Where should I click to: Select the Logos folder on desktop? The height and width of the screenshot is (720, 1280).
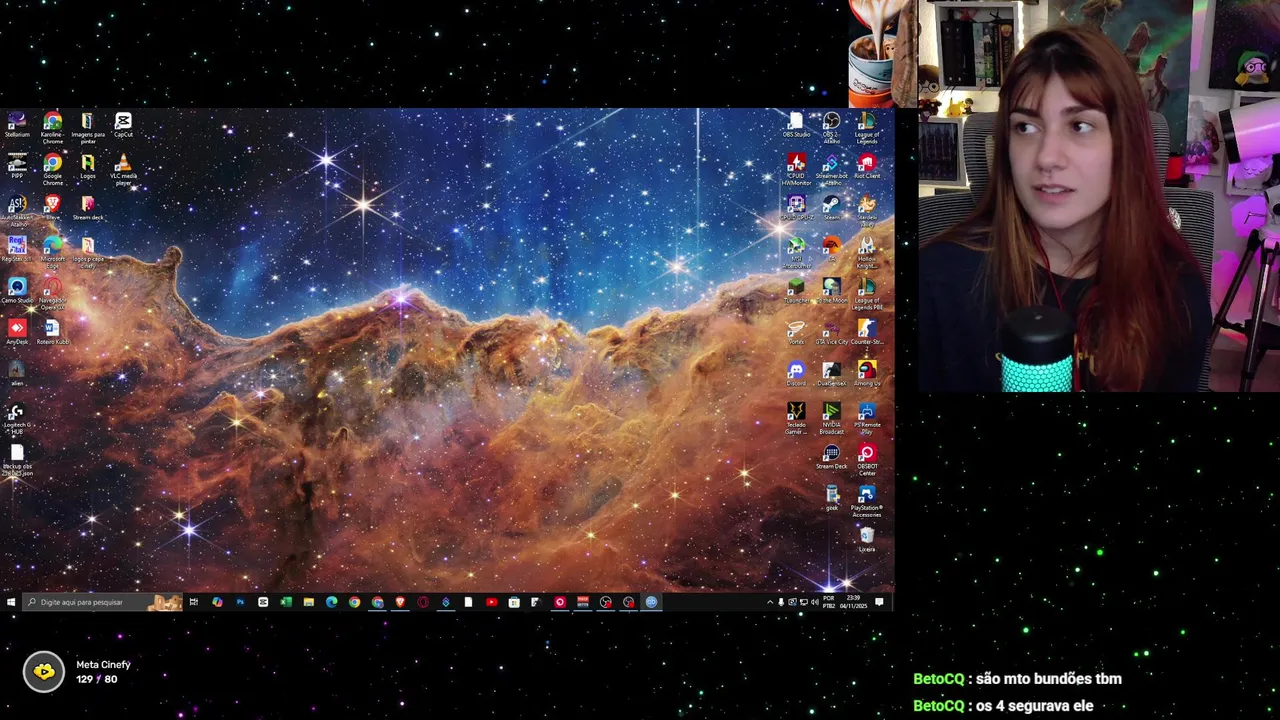coord(88,167)
